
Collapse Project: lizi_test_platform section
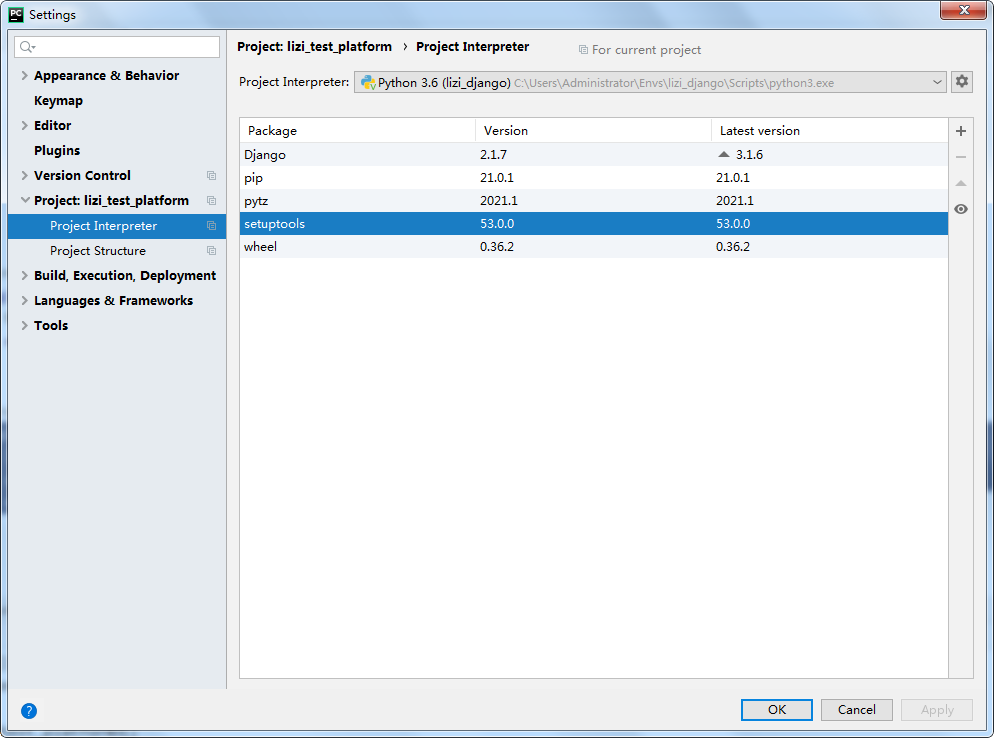tap(25, 200)
